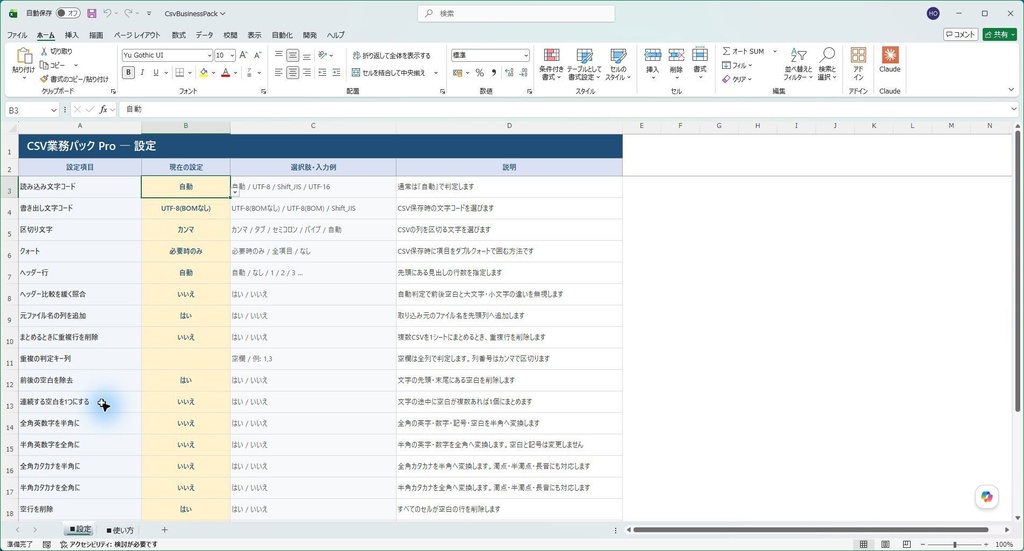The height and width of the screenshot is (551, 1024).
Task: Toggle middle vertical alignment
Action: (293, 55)
